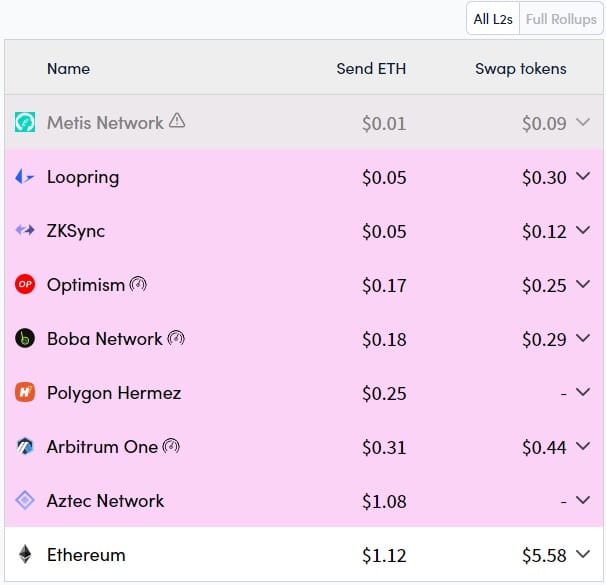Expand the Ethereum row details chevron
Image resolution: width=606 pixels, height=585 pixels.
583,554
